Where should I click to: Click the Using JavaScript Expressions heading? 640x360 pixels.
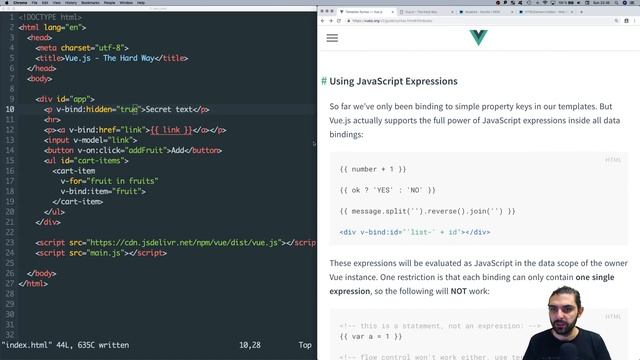tap(393, 81)
